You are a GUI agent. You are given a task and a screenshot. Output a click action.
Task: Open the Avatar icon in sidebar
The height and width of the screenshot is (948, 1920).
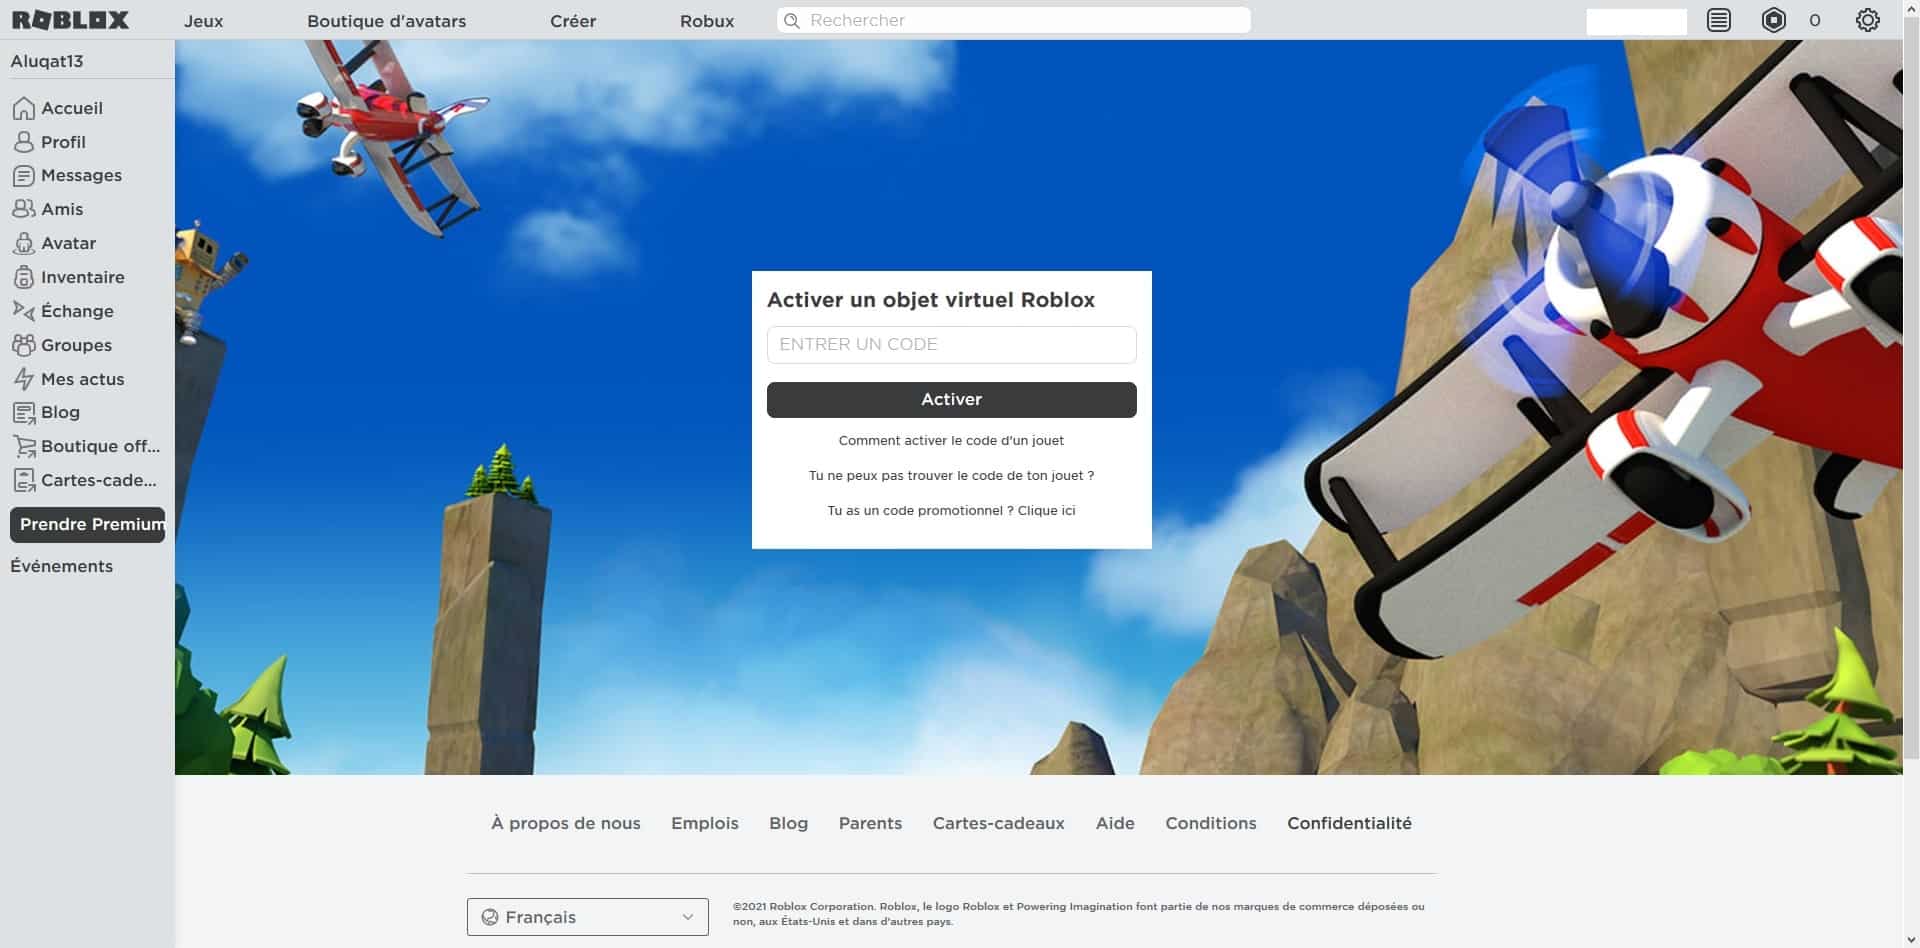tap(24, 243)
